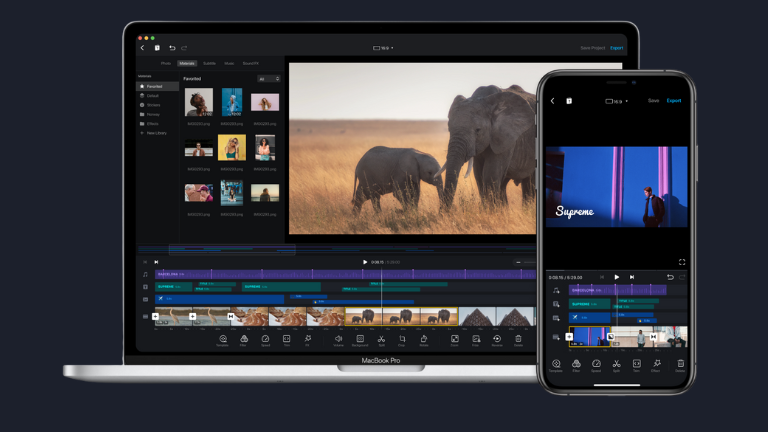Click the project file icon on MacBook
Image resolution: width=768 pixels, height=432 pixels.
point(157,48)
